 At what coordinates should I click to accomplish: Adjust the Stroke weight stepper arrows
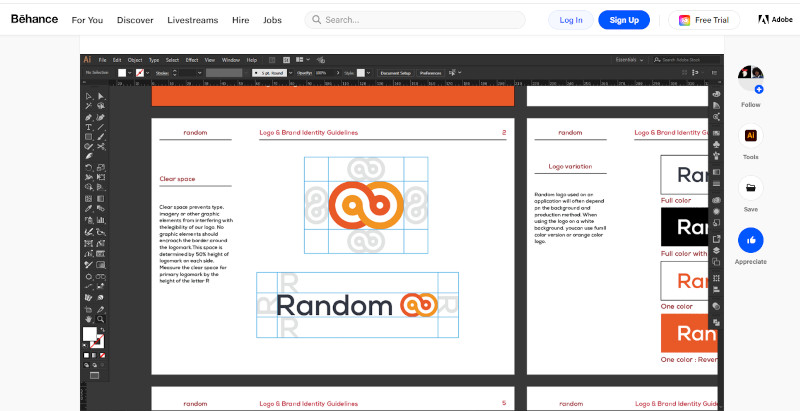tap(174, 73)
